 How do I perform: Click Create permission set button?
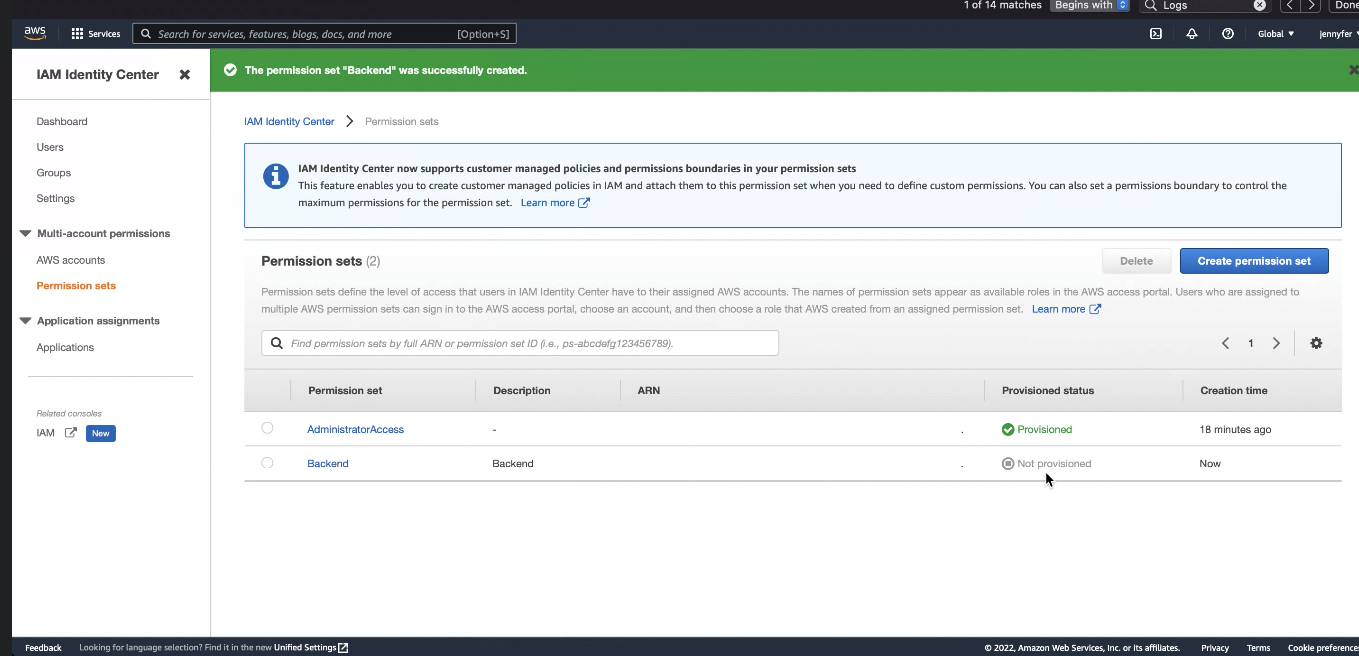(1254, 261)
